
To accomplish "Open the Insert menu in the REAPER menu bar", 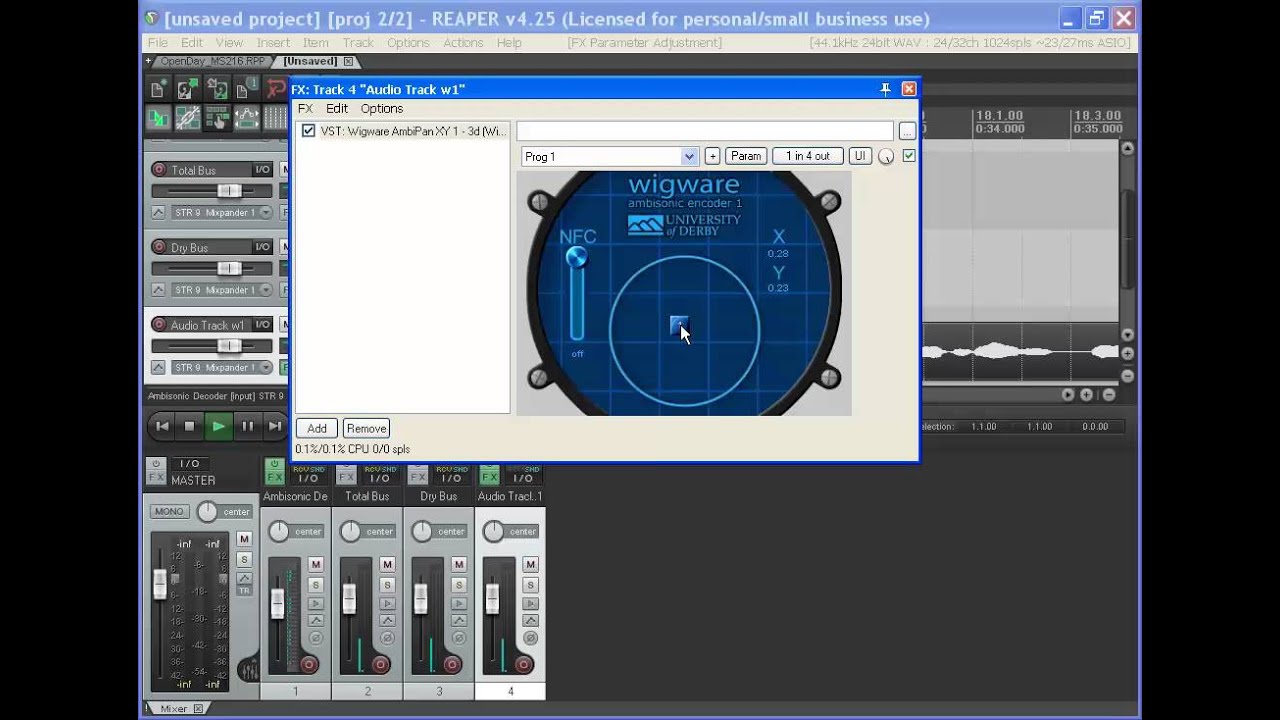I will click(273, 43).
